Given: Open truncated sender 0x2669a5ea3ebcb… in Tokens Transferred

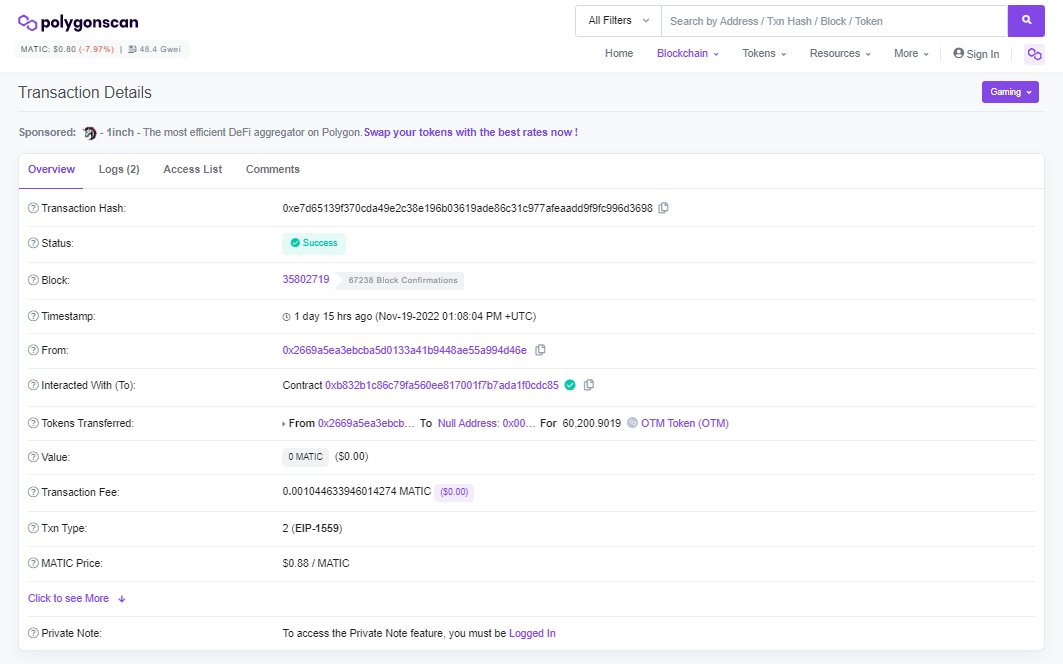Looking at the screenshot, I should click(x=366, y=423).
